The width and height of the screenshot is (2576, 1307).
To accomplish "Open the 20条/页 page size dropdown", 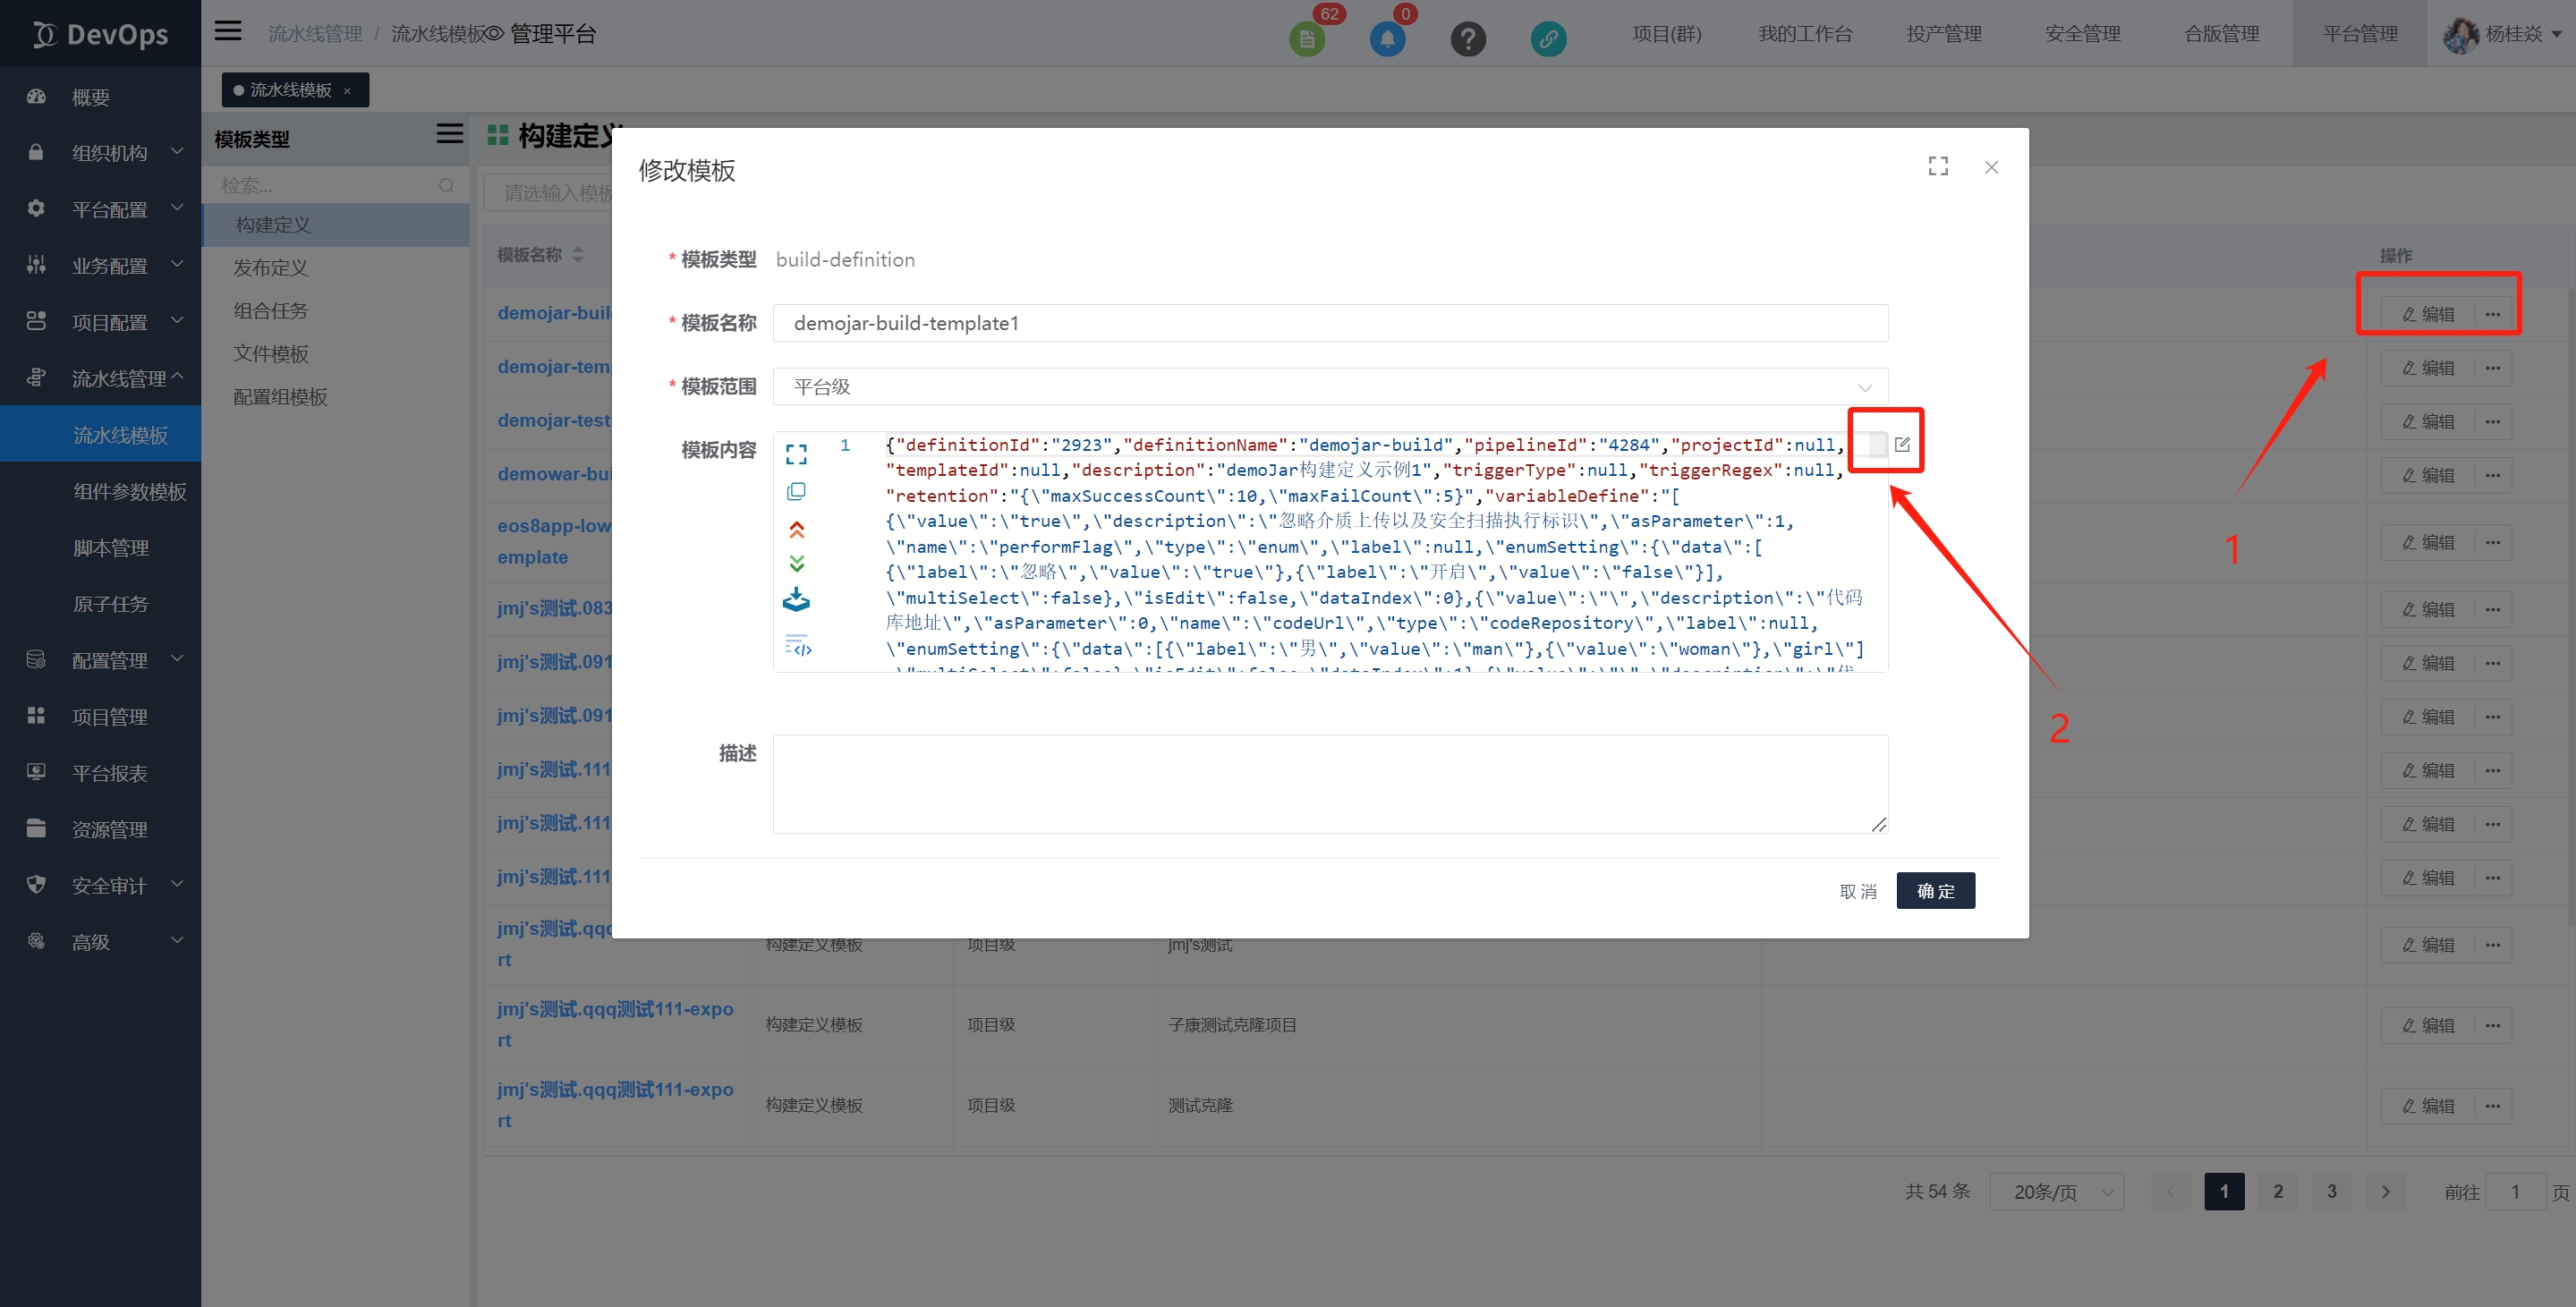I will (2056, 1192).
